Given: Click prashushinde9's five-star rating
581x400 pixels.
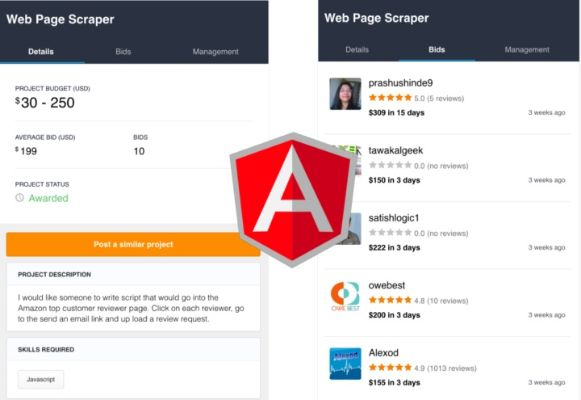Looking at the screenshot, I should (390, 98).
